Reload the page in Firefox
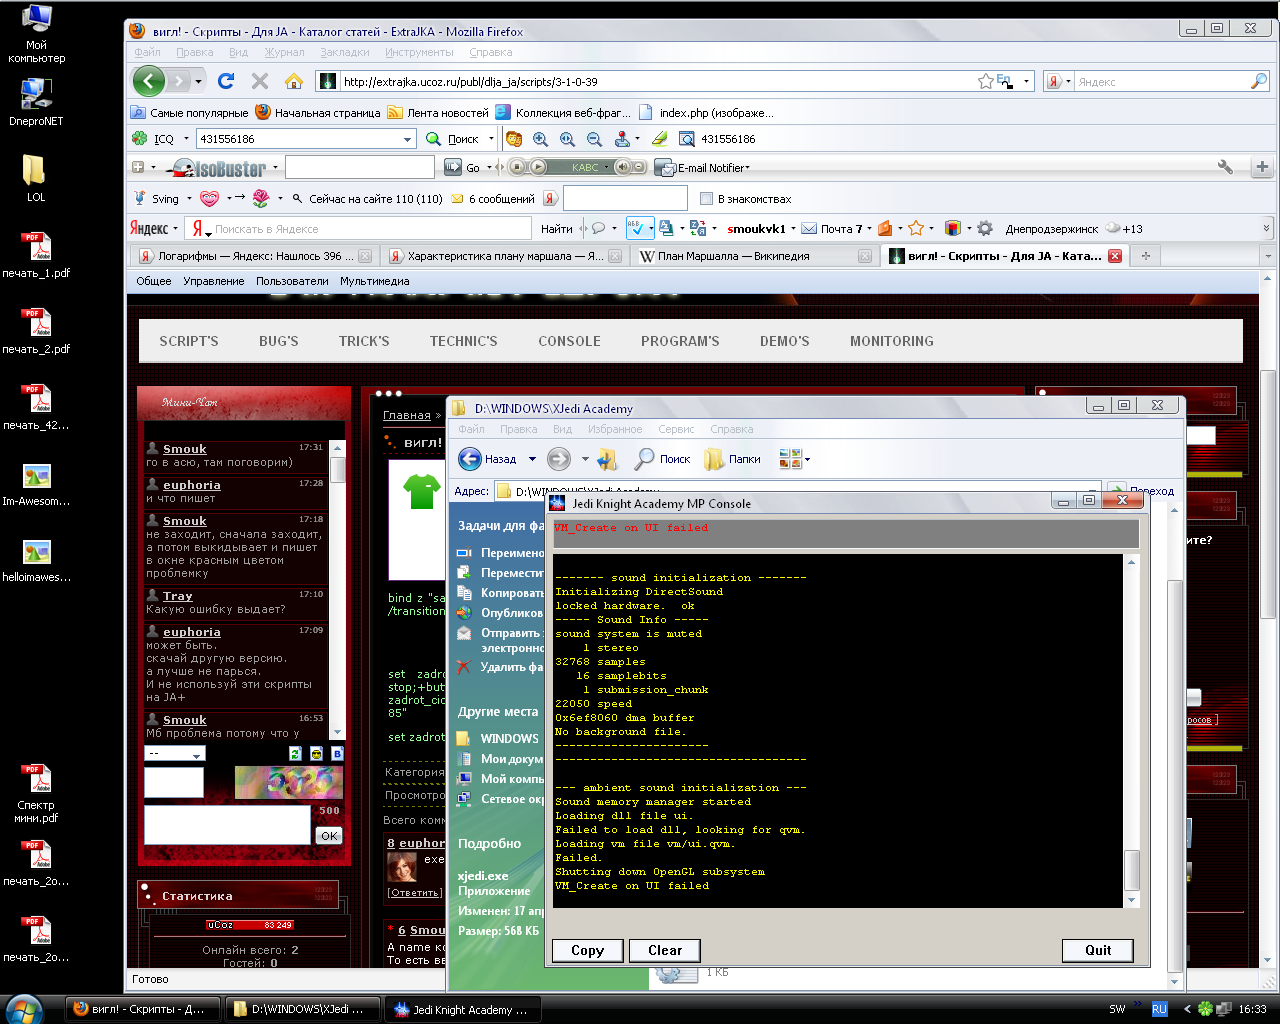The image size is (1280, 1024). pos(226,81)
